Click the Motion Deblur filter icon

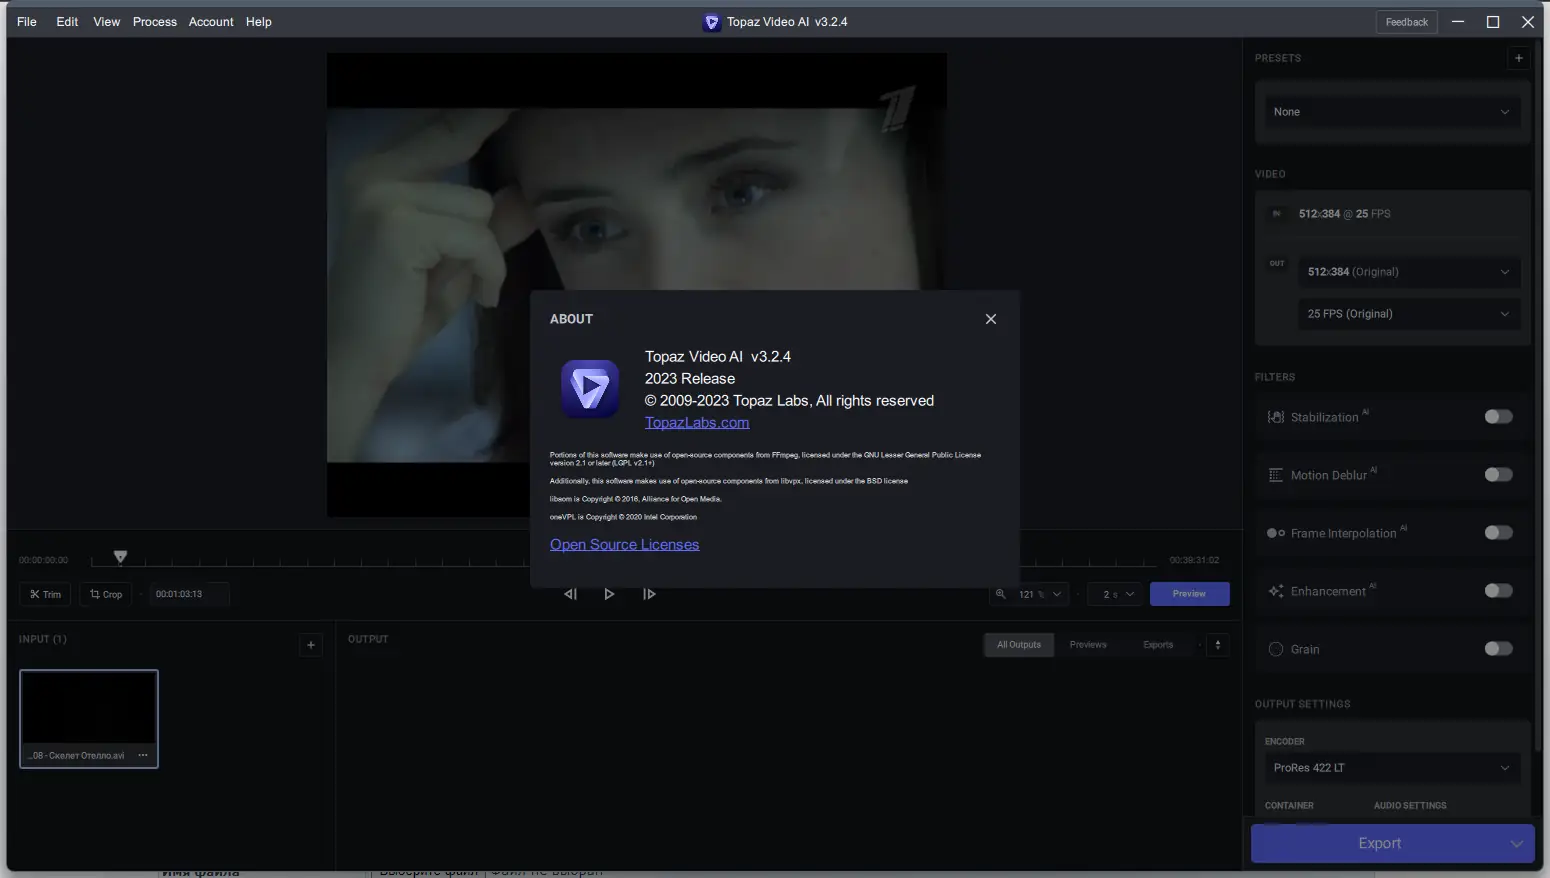tap(1276, 475)
